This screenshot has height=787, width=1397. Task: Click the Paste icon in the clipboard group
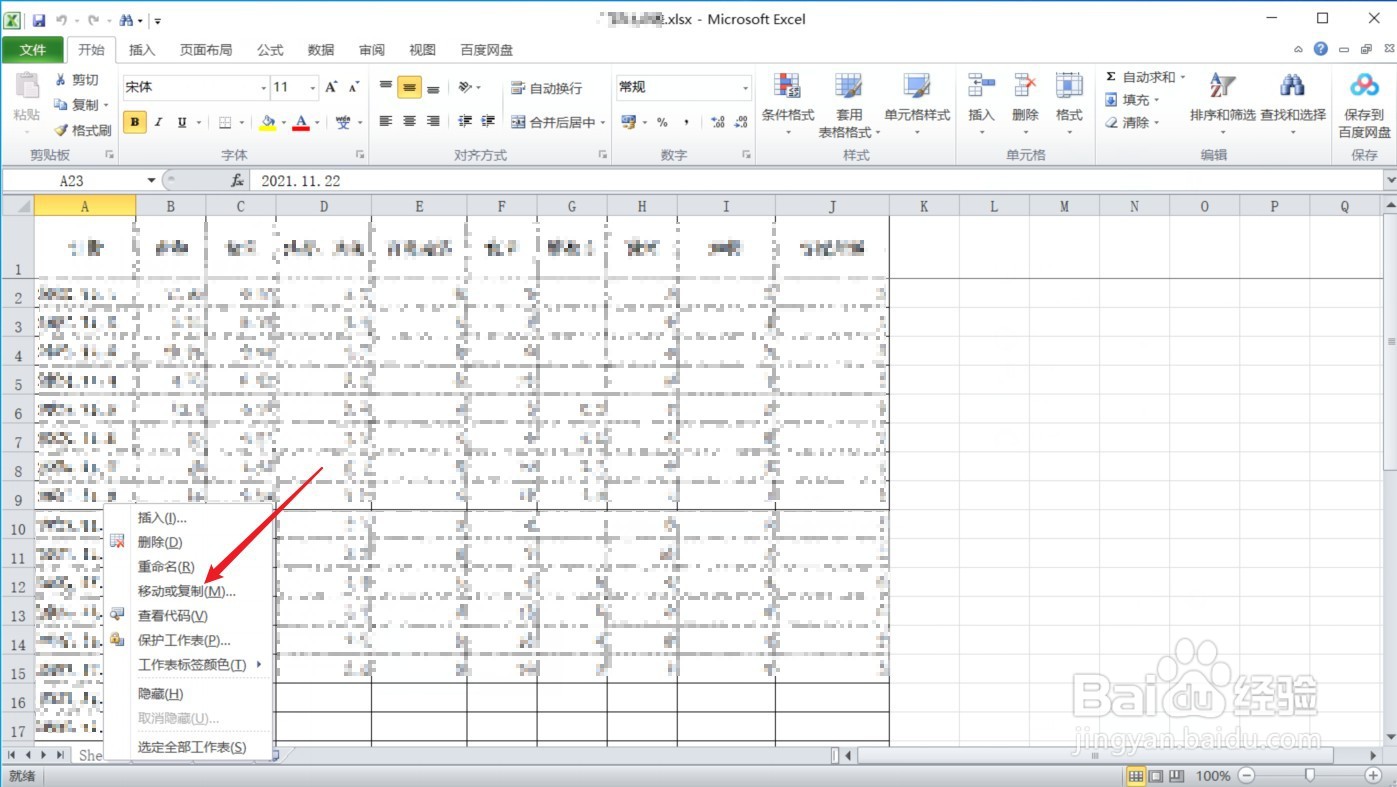[27, 87]
